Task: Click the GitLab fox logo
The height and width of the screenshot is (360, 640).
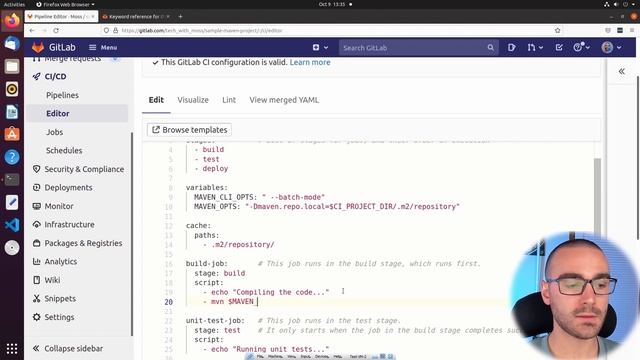Action: click(38, 47)
